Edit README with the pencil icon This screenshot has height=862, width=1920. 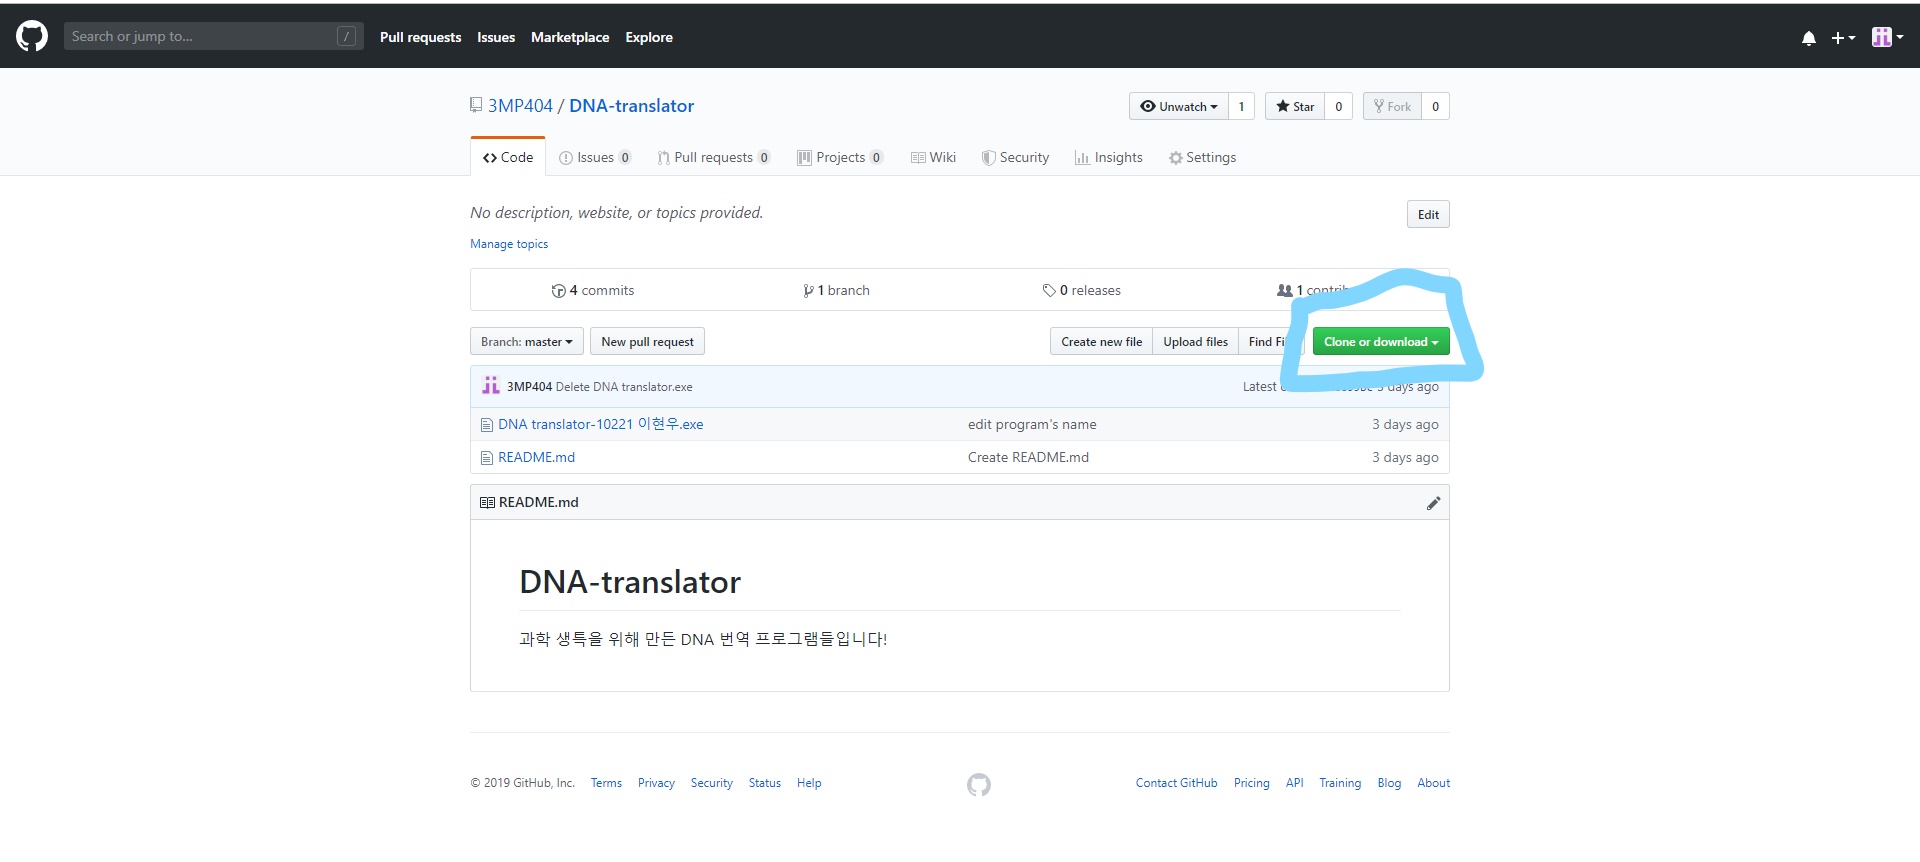point(1433,503)
